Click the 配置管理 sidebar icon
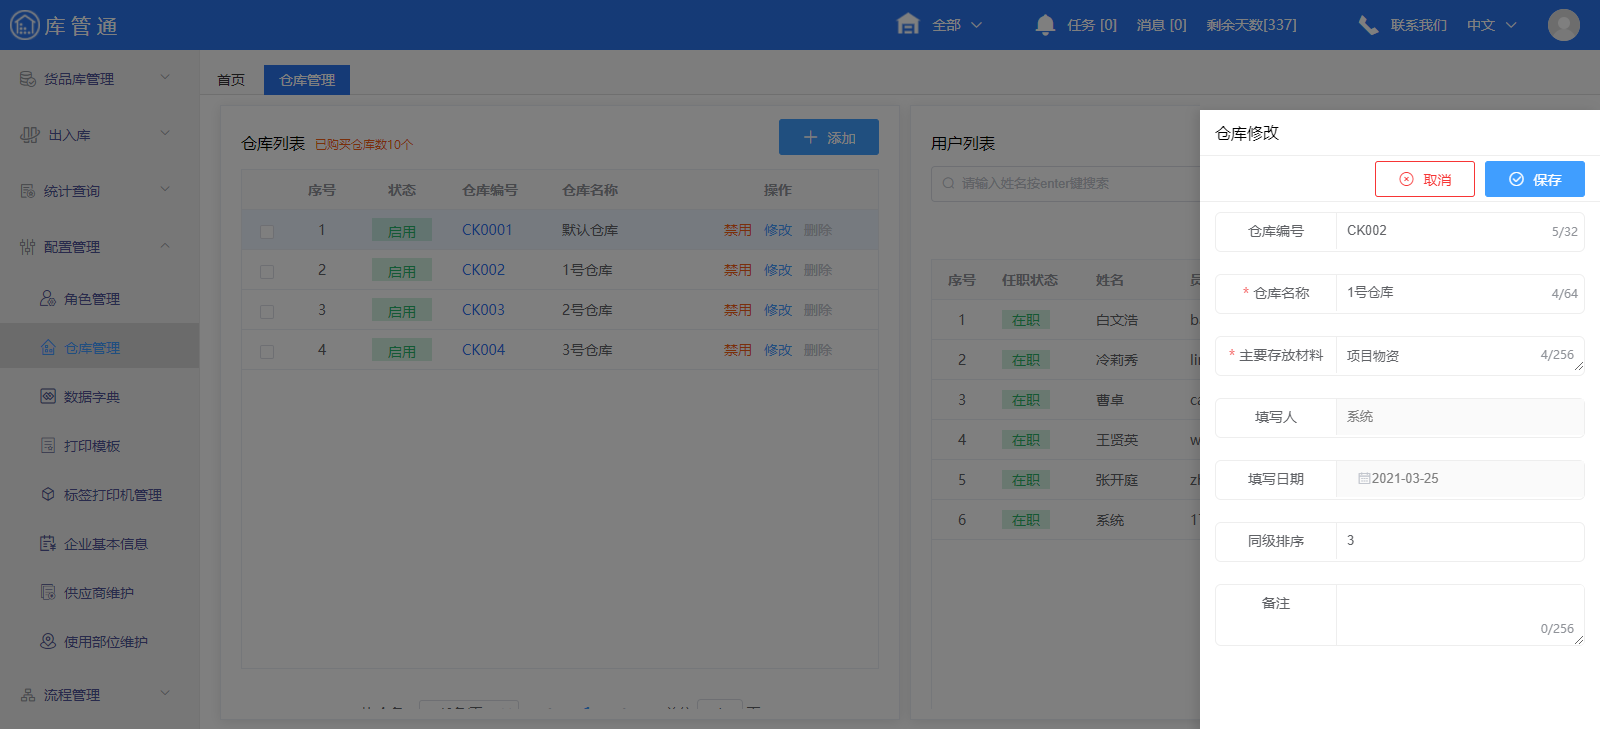 (28, 247)
